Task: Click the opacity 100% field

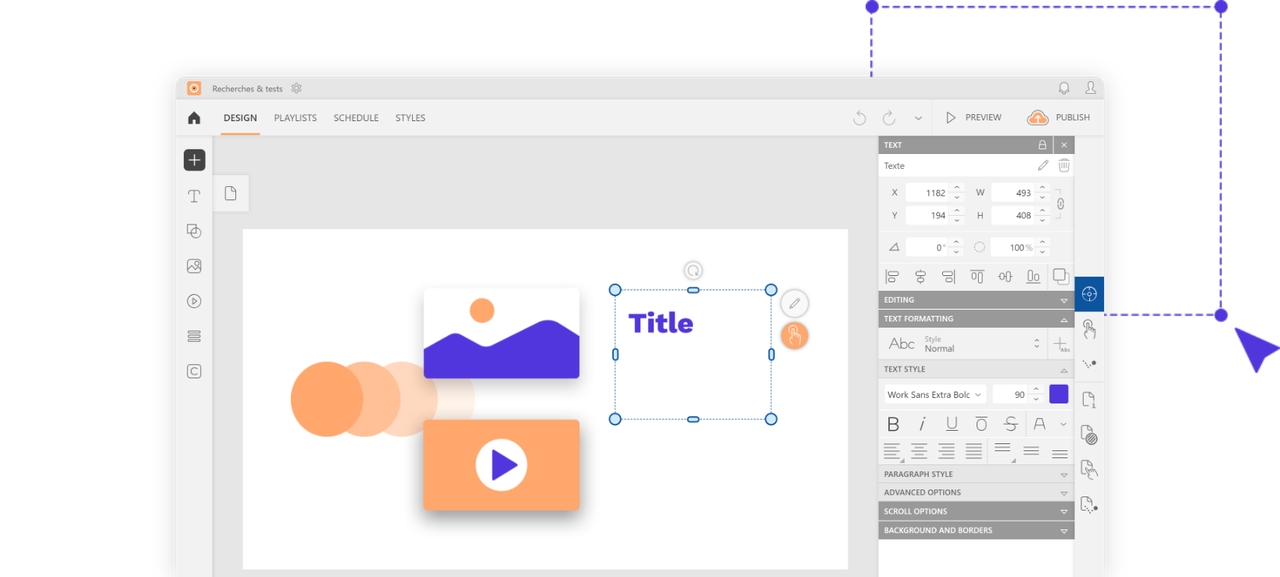Action: (x=1012, y=247)
